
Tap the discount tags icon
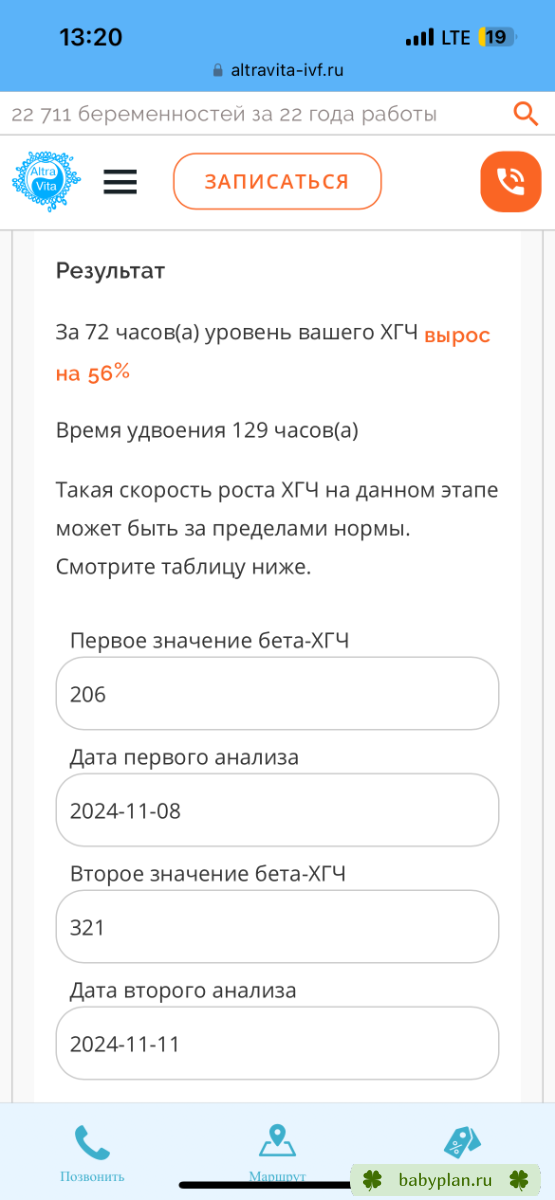coord(462,1142)
